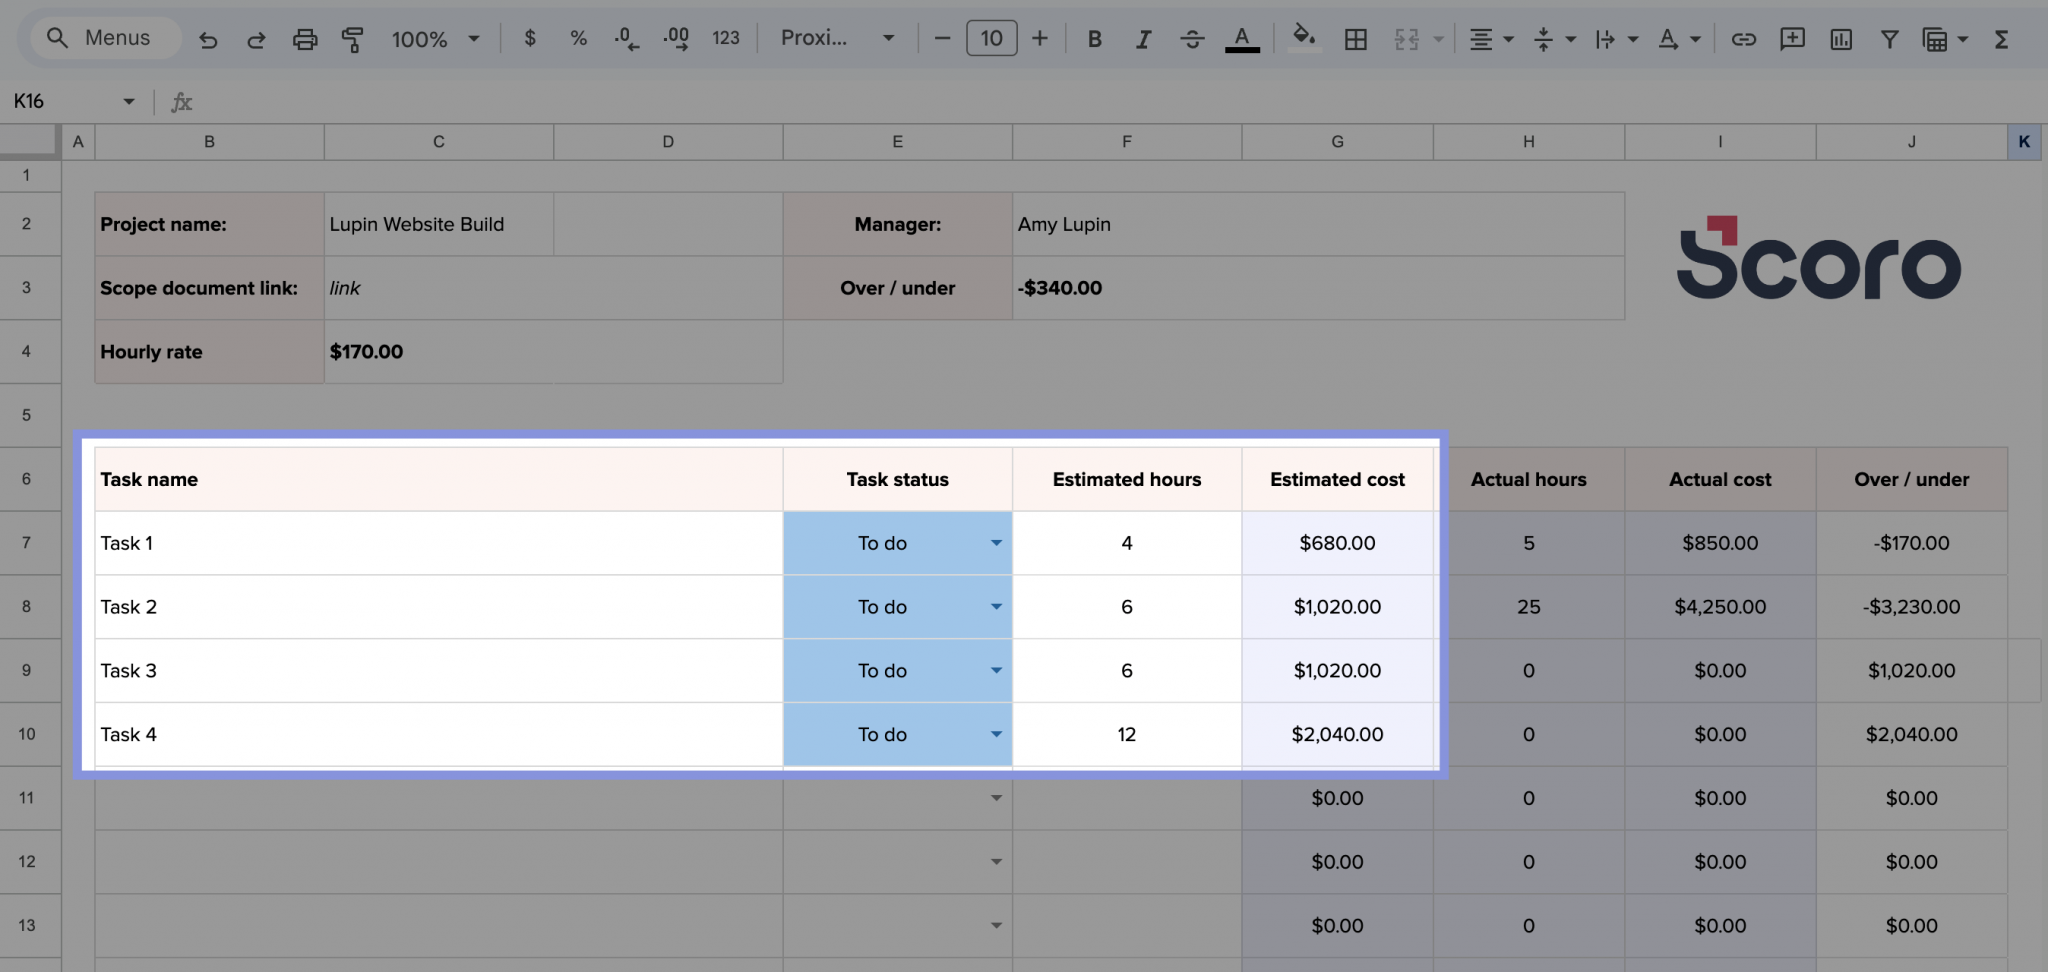Image resolution: width=2048 pixels, height=972 pixels.
Task: Increase font size with the plus stepper
Action: click(x=1040, y=38)
